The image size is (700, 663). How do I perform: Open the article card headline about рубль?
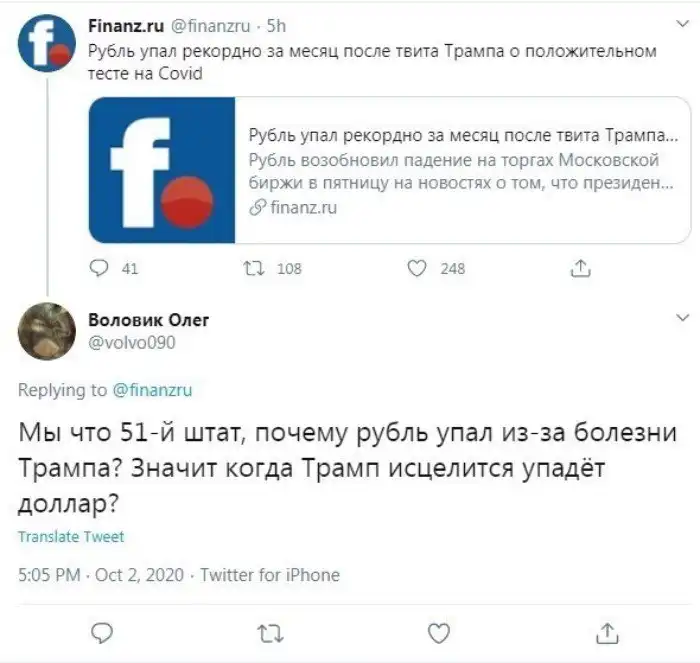(x=461, y=137)
